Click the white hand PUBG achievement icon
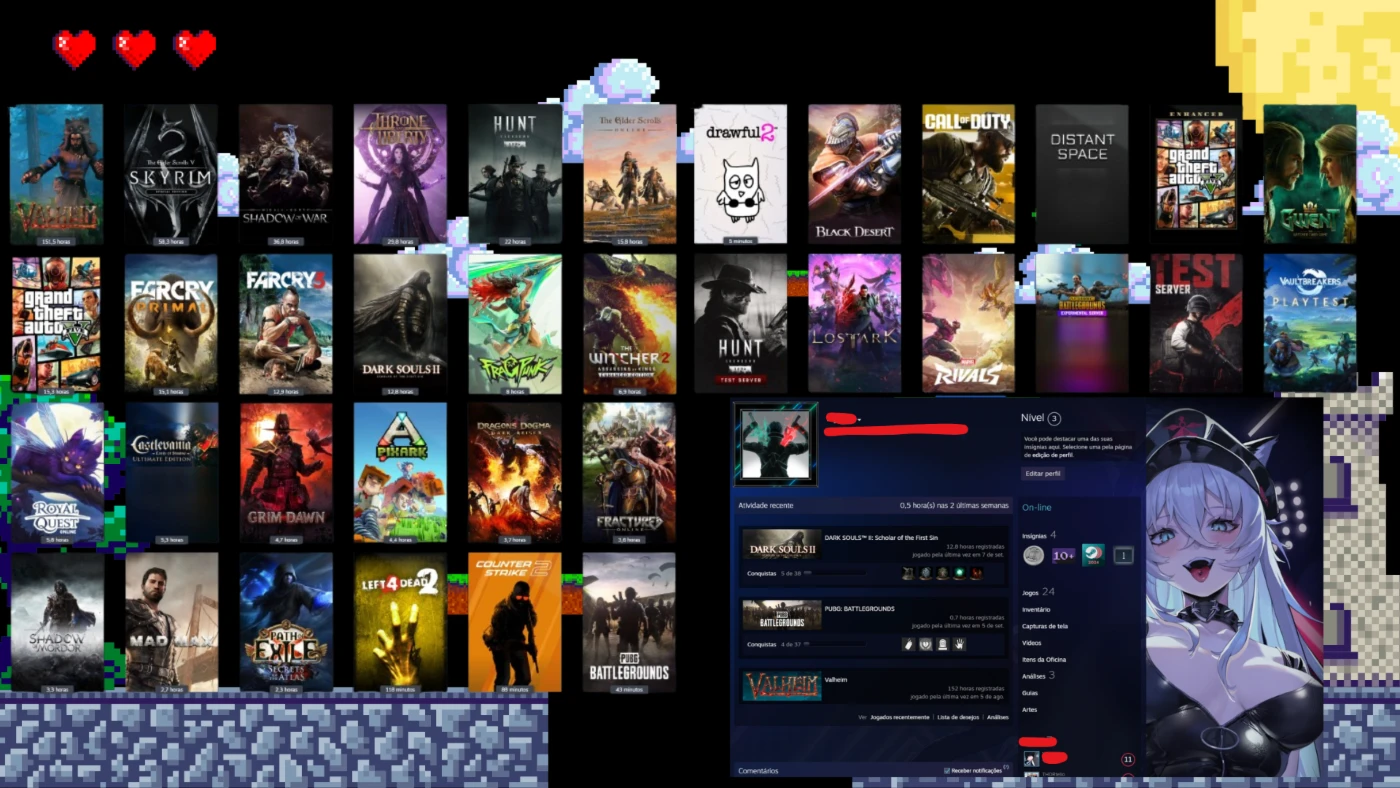This screenshot has width=1400, height=788. click(959, 644)
